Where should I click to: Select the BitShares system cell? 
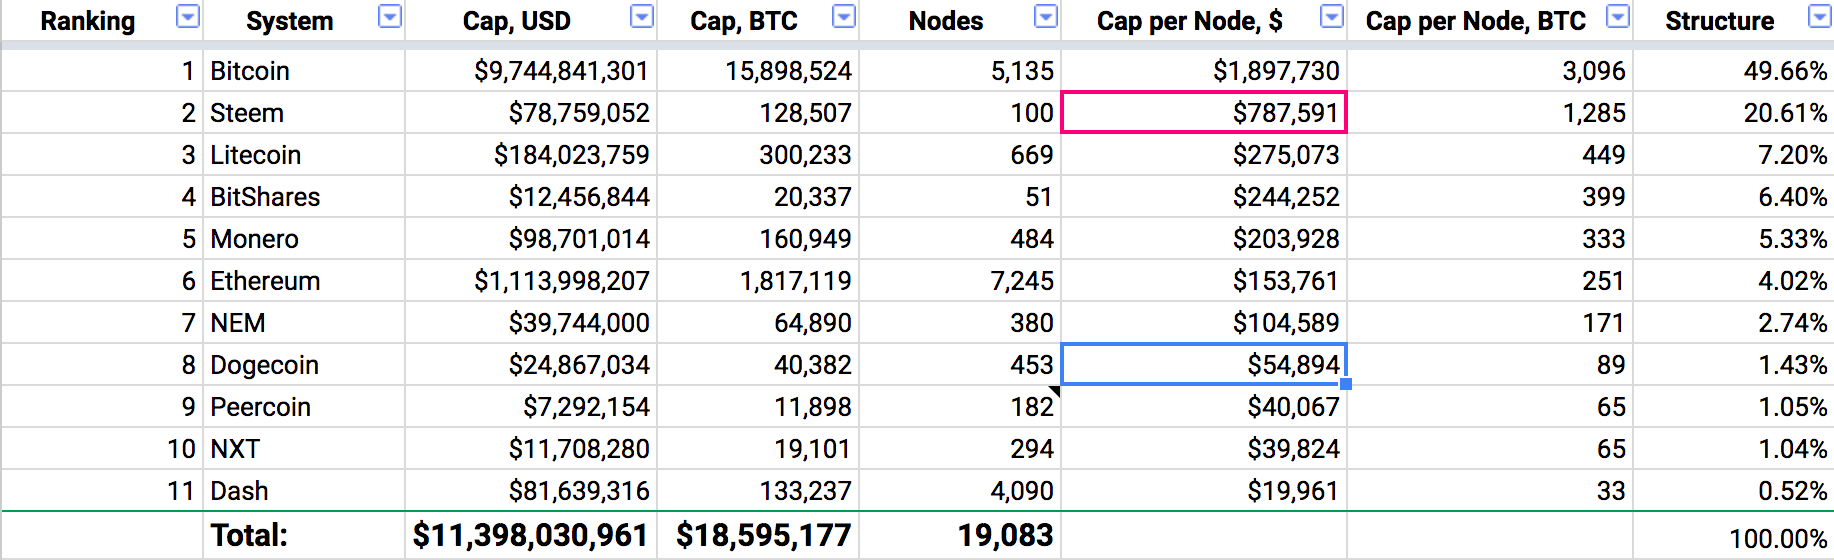click(304, 197)
